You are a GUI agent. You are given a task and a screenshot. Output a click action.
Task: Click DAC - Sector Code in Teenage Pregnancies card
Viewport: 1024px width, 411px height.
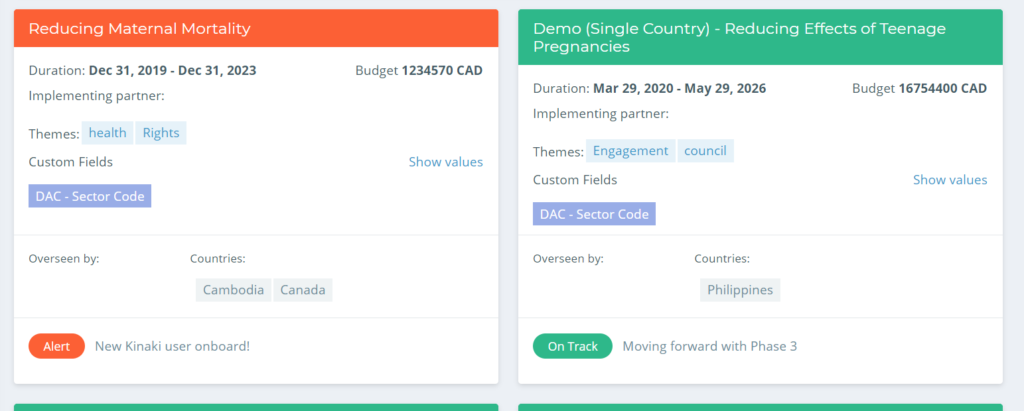pyautogui.click(x=594, y=214)
